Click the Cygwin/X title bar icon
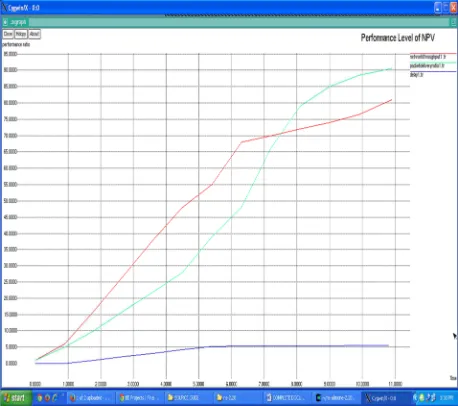This screenshot has width=458, height=406. pos(4,7)
